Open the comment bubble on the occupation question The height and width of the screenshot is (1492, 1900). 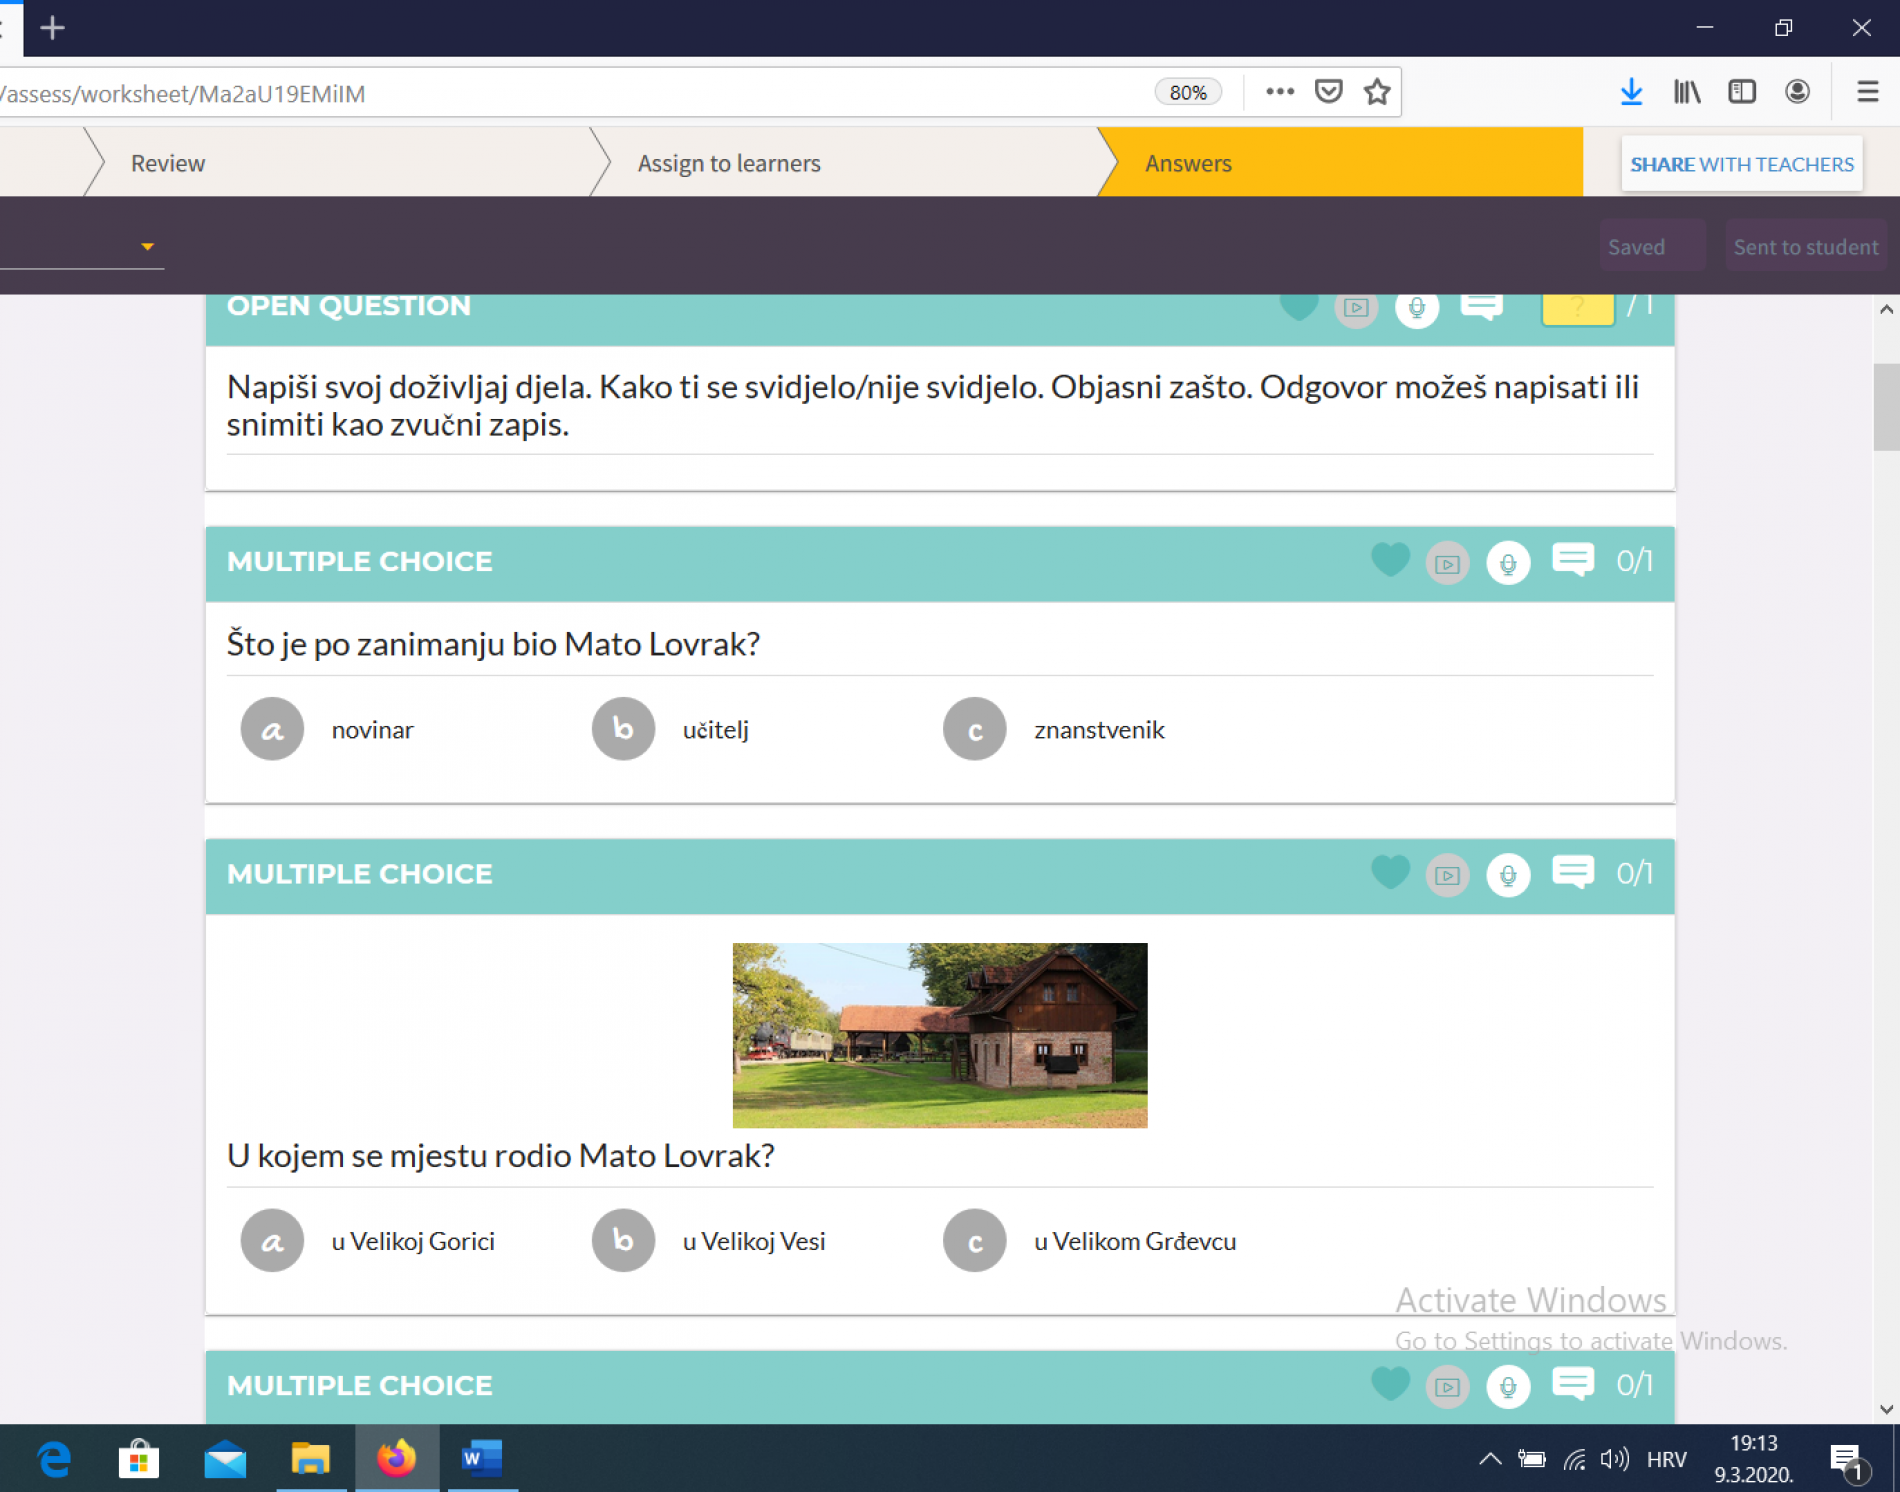(x=1572, y=560)
